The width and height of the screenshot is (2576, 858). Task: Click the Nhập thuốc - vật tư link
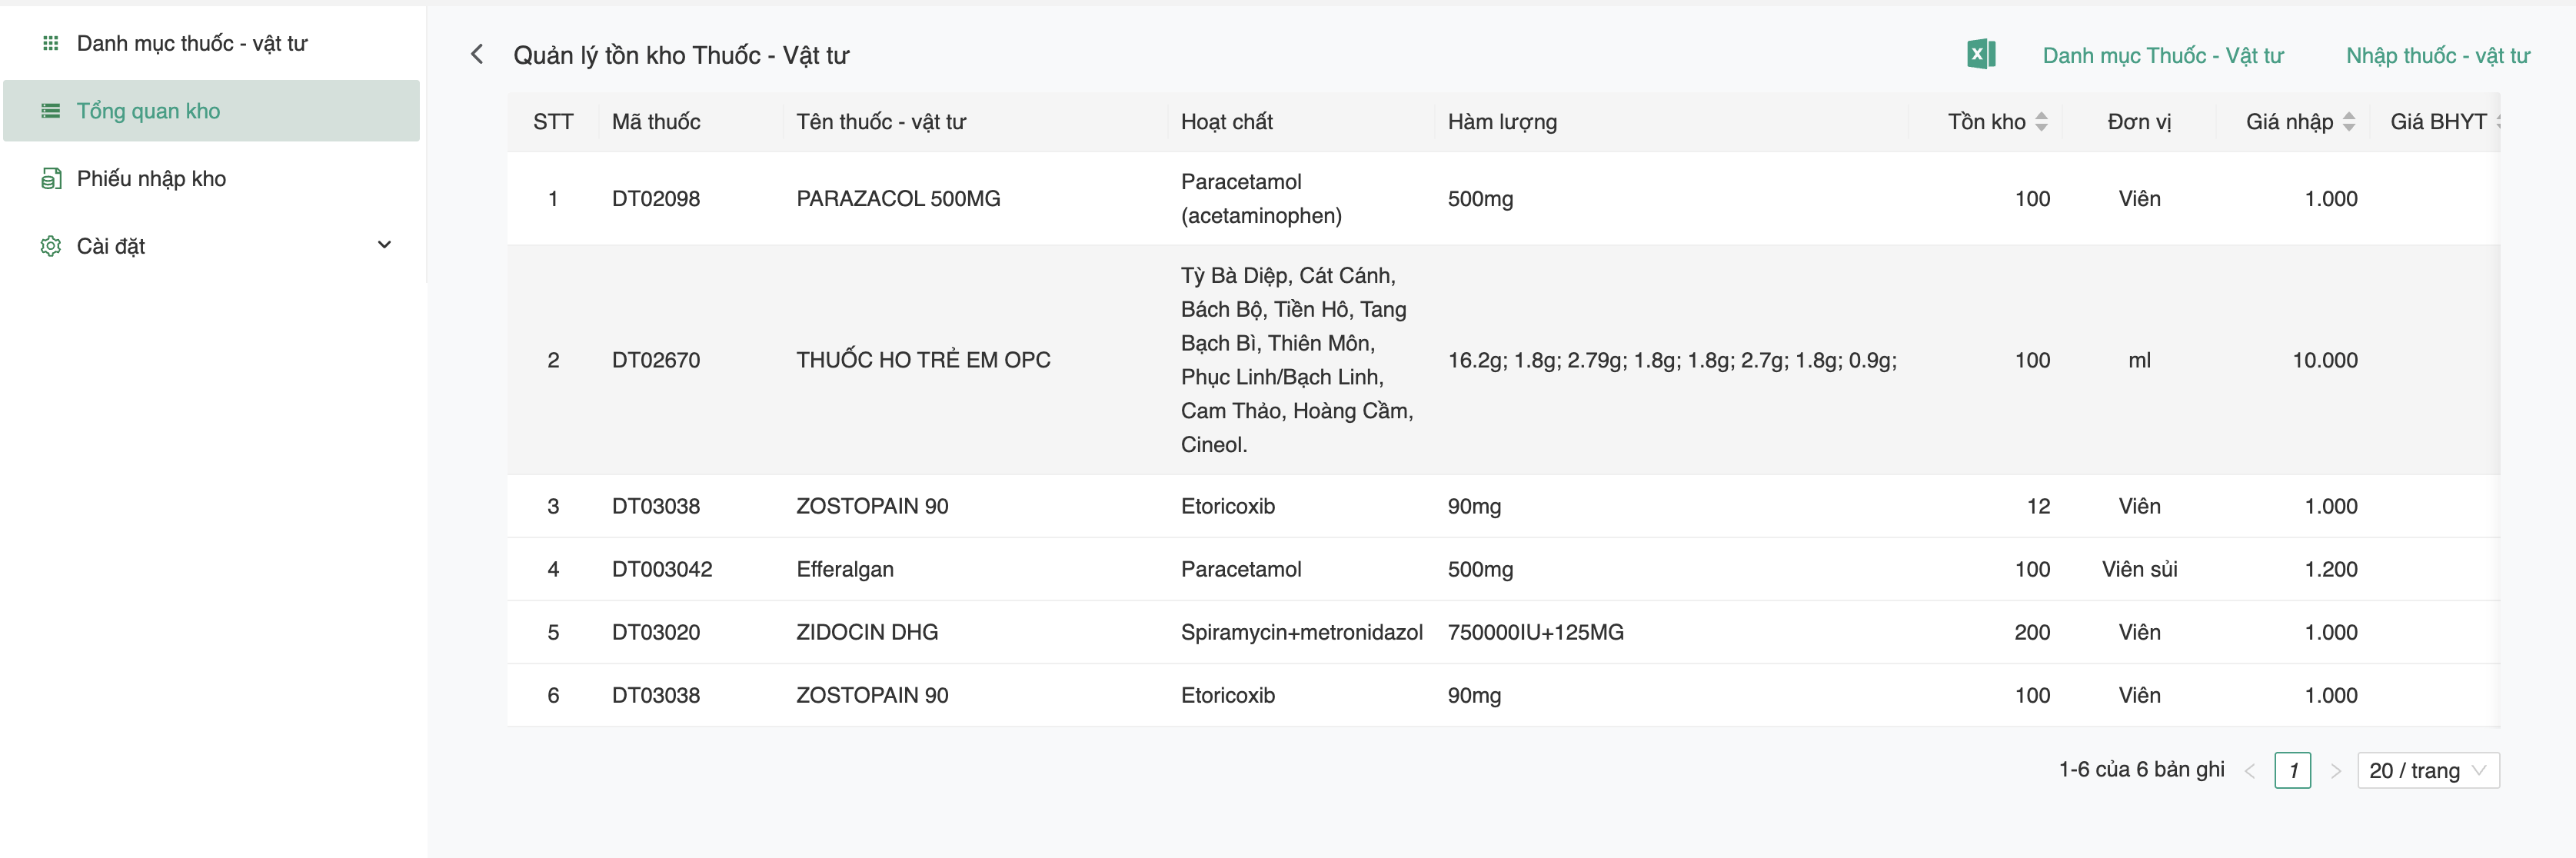[x=2437, y=55]
